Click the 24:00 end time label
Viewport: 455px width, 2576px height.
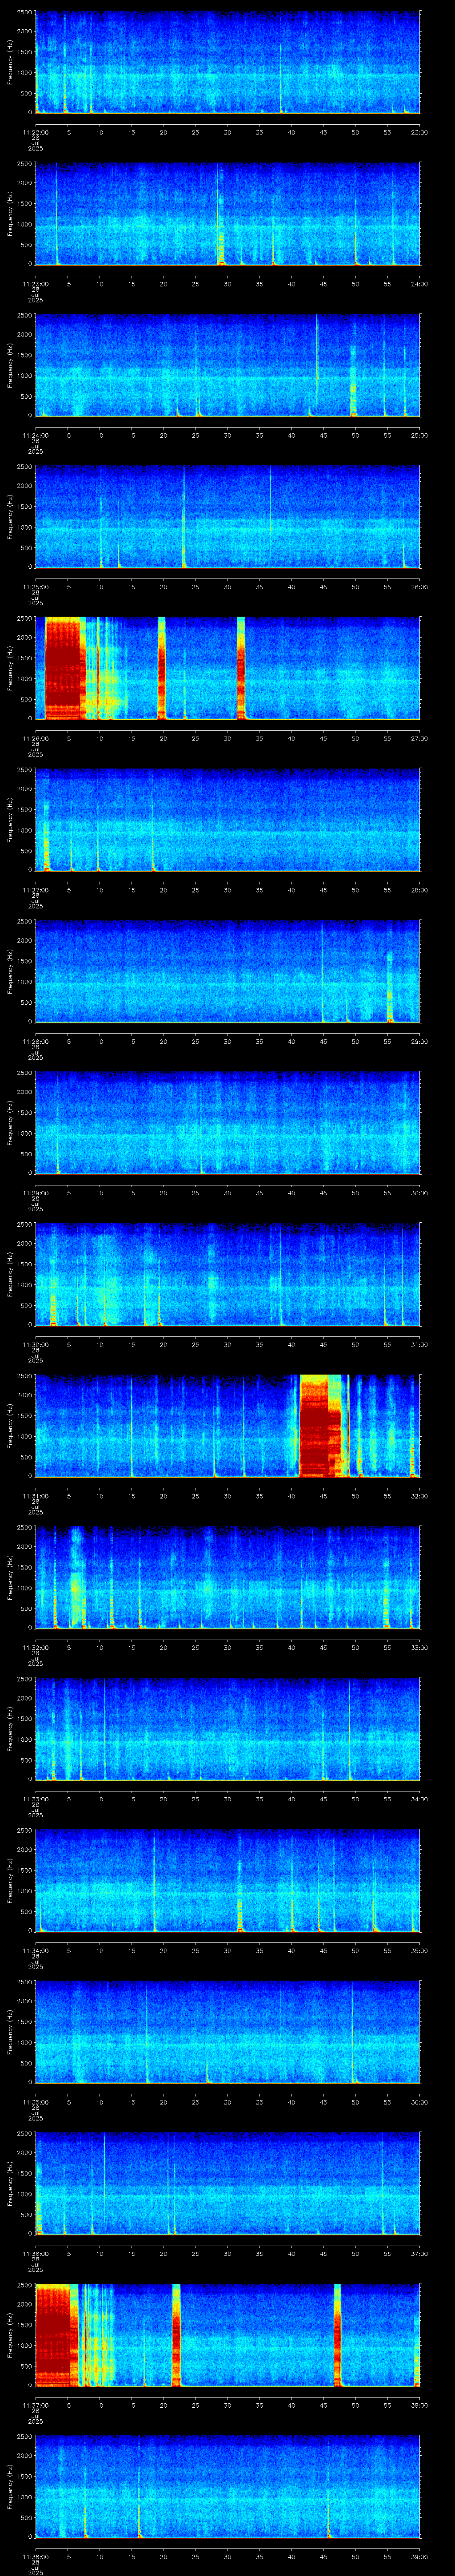pyautogui.click(x=419, y=284)
